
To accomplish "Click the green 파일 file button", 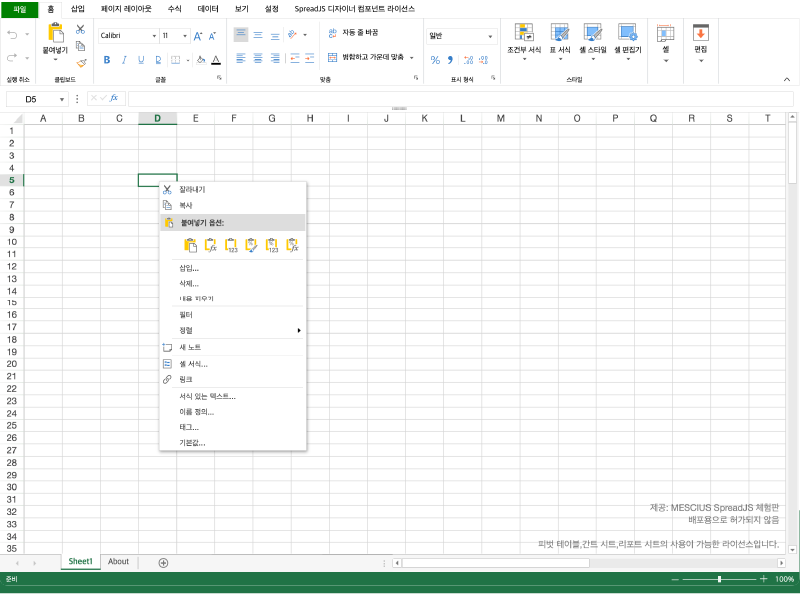I will pyautogui.click(x=19, y=9).
